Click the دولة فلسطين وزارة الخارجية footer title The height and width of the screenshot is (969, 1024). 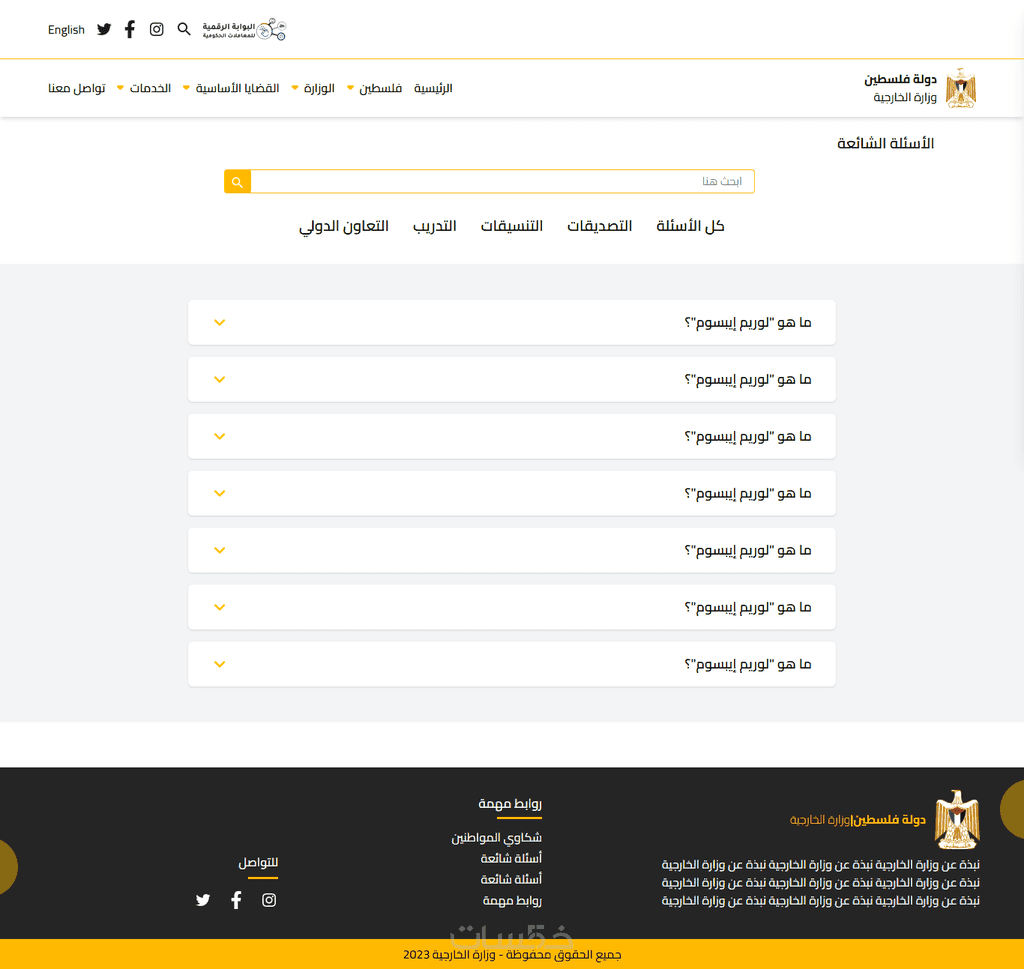[x=858, y=820]
